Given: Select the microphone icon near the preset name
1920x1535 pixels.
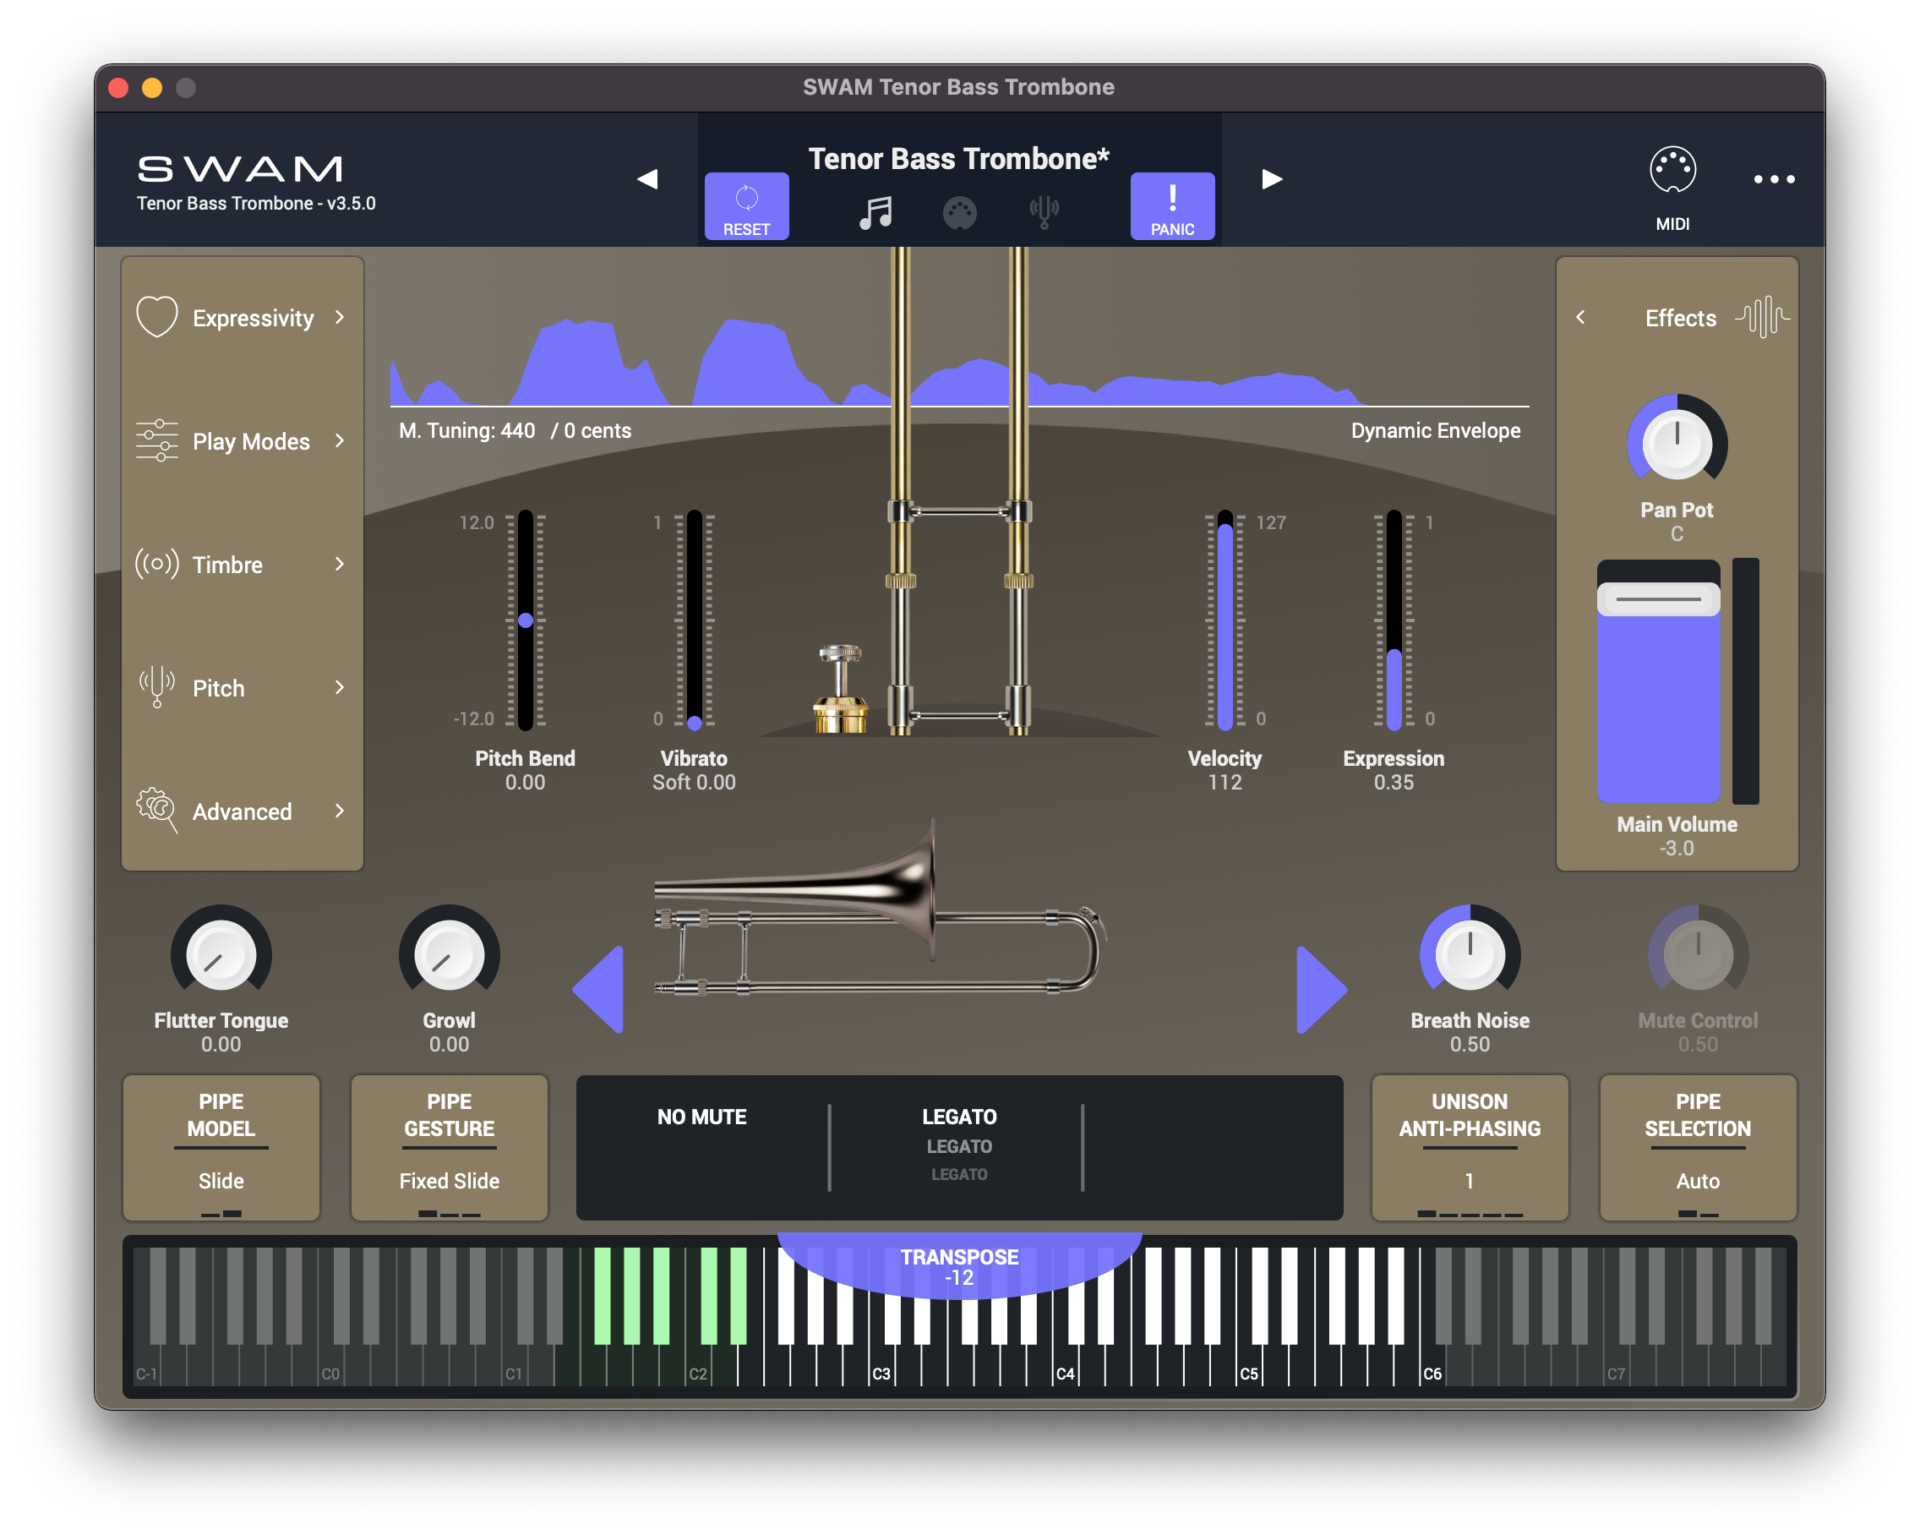Looking at the screenshot, I should coord(1044,209).
